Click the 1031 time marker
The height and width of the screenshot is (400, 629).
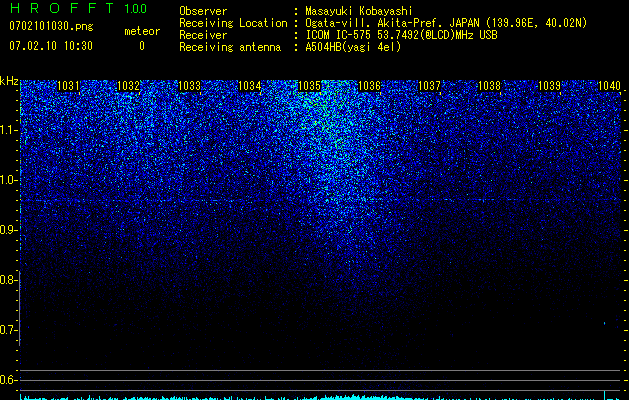[68, 86]
